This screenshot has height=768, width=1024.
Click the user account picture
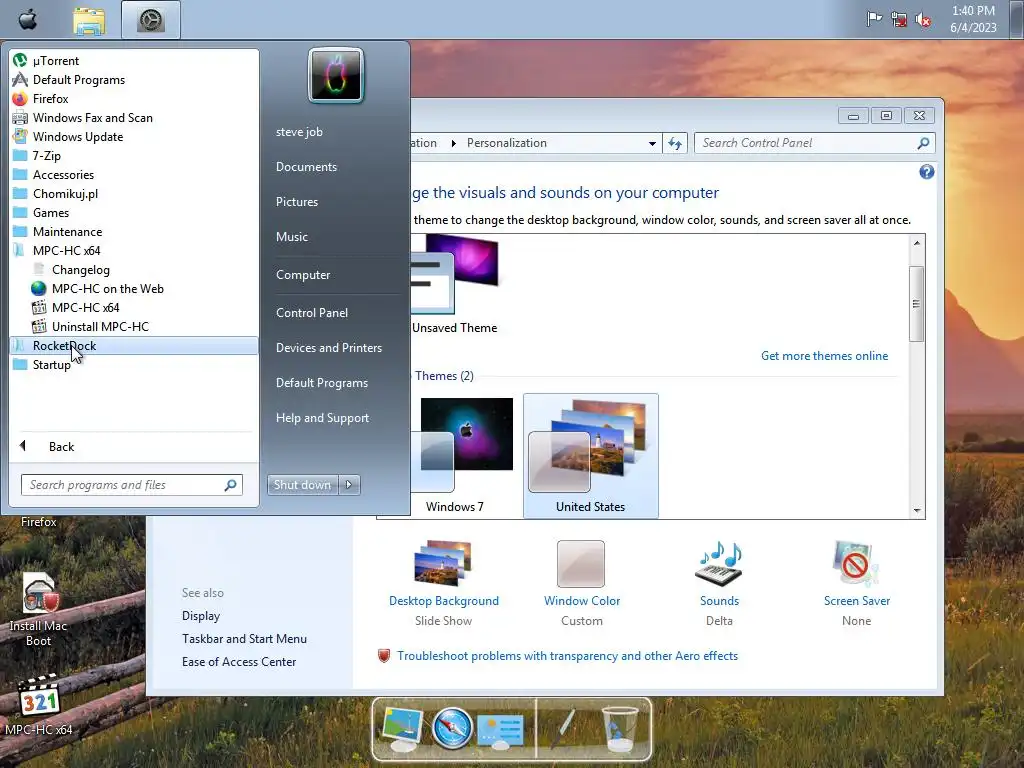[336, 75]
